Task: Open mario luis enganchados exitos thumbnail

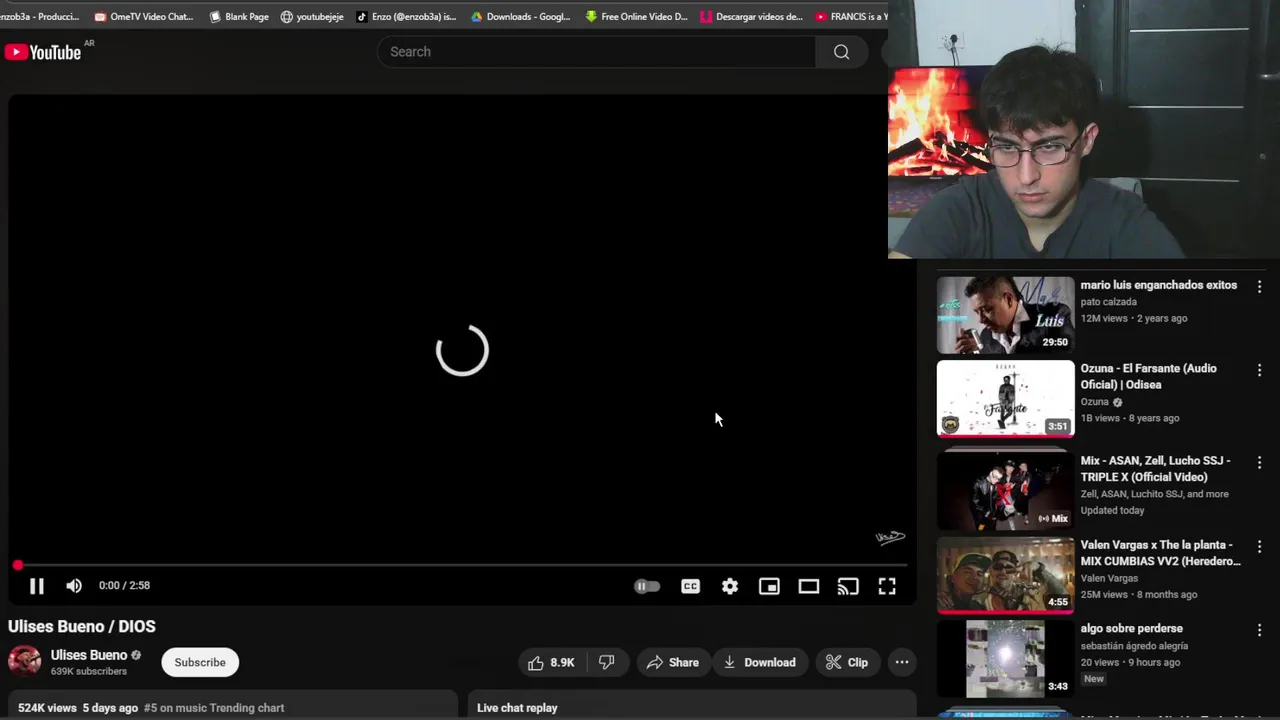Action: [x=1005, y=315]
